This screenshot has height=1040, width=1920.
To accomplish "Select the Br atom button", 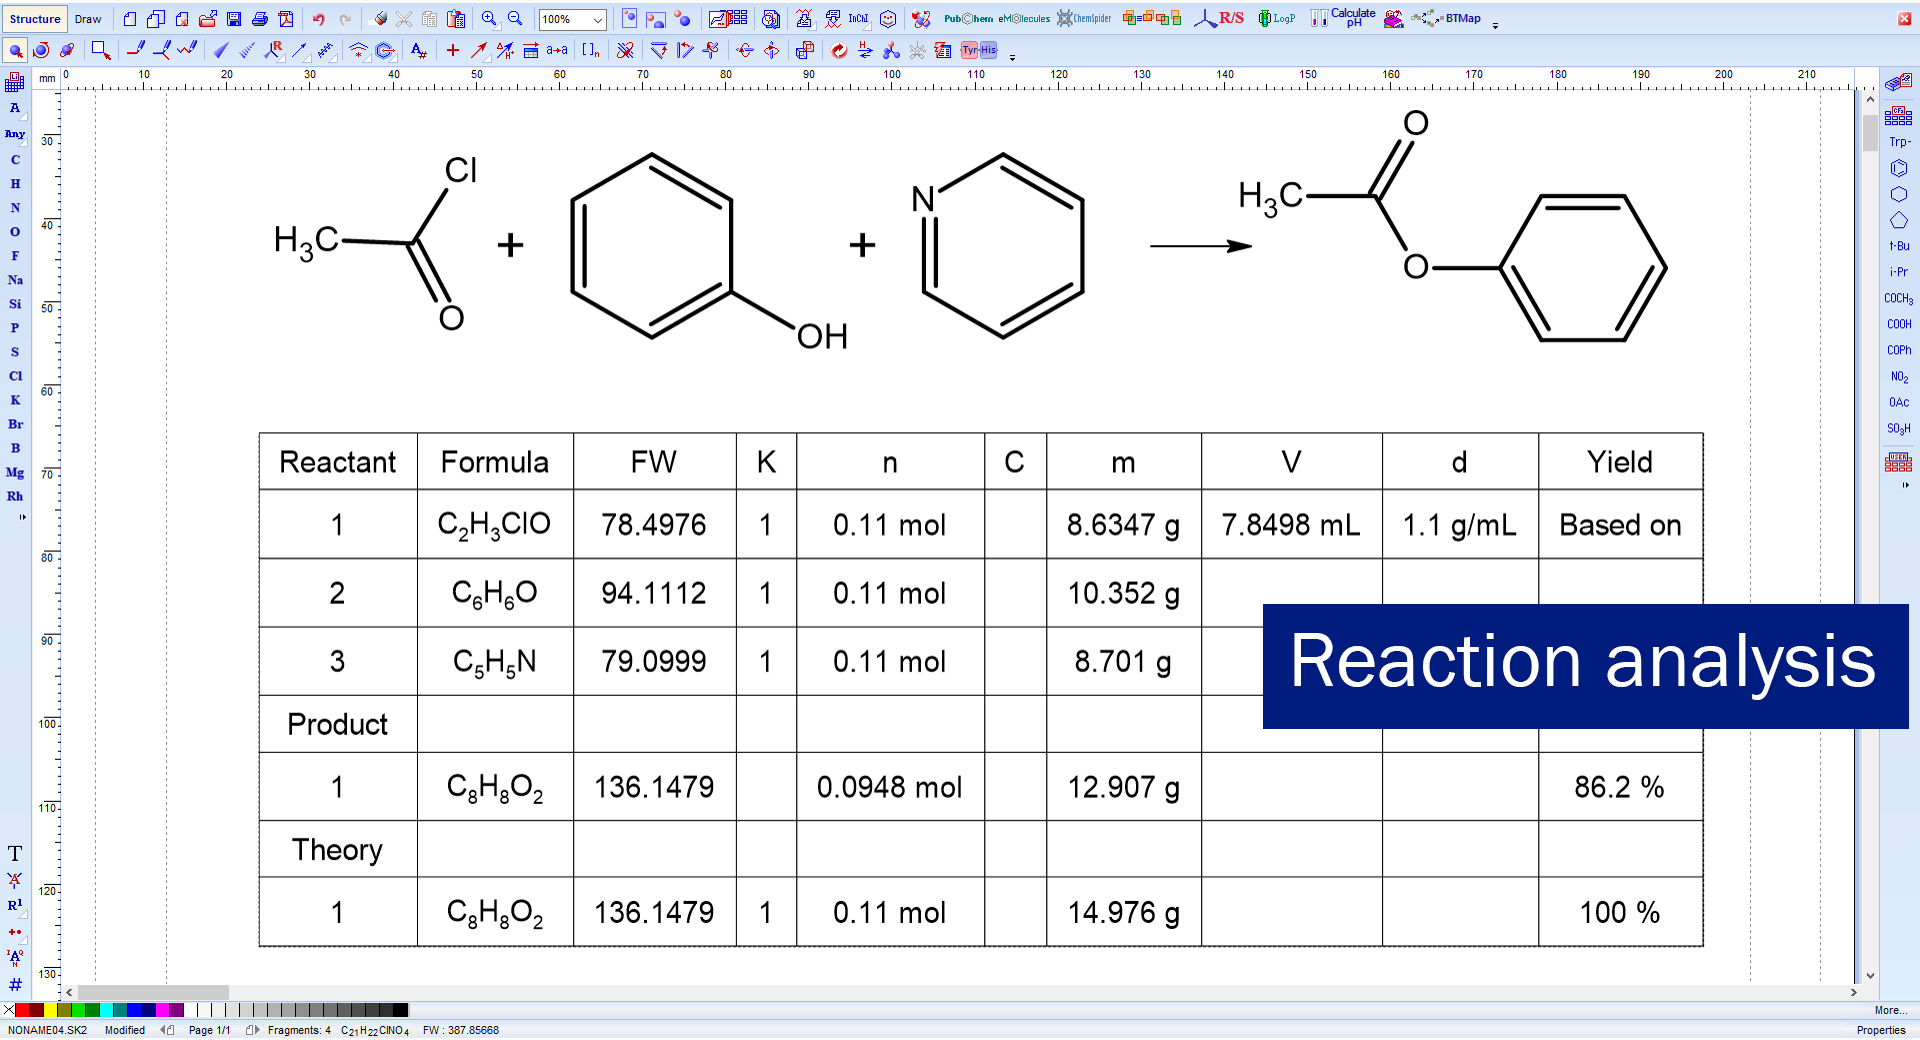I will click(15, 424).
